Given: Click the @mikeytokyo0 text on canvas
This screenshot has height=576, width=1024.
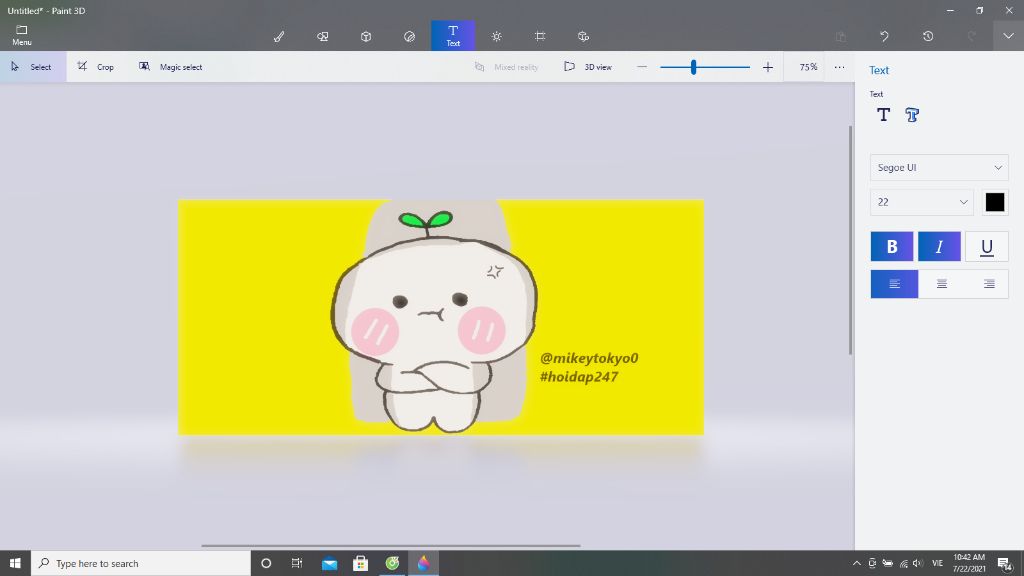Looking at the screenshot, I should [x=589, y=358].
